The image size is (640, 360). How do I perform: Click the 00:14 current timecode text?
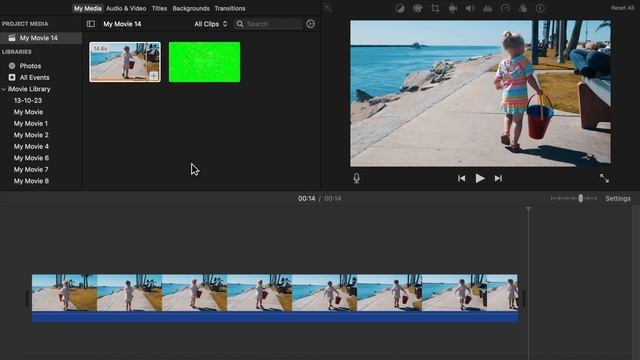point(307,198)
